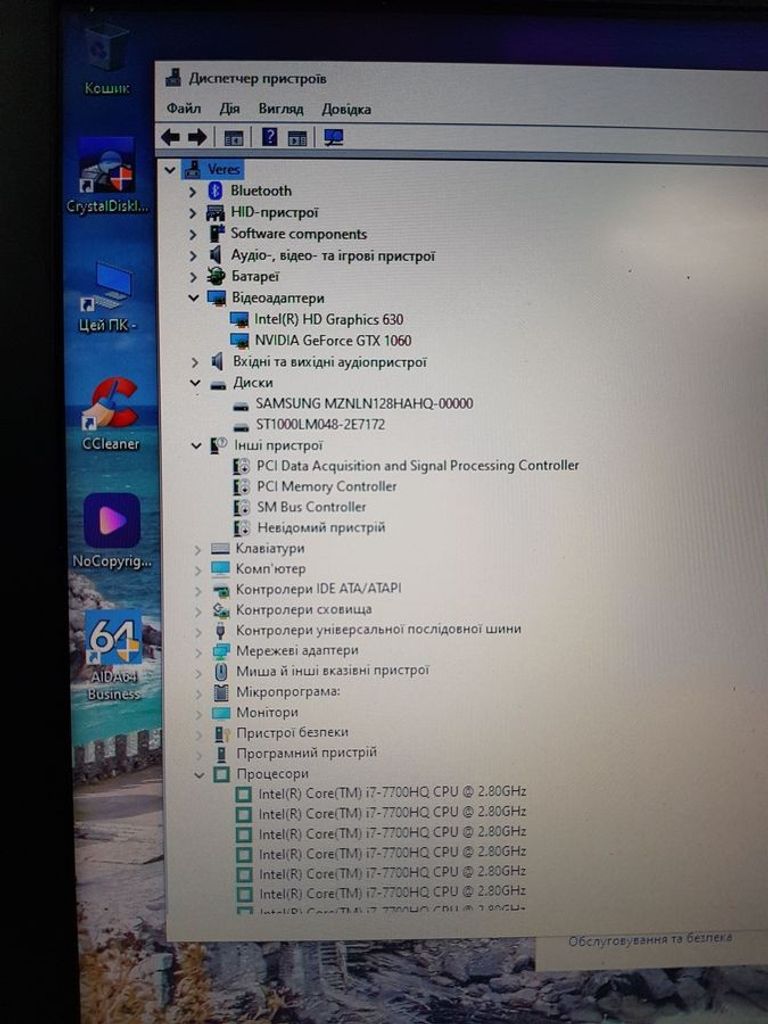Screen dimensions: 768x1024
Task: Select Контролери сховища
Action: [x=304, y=609]
